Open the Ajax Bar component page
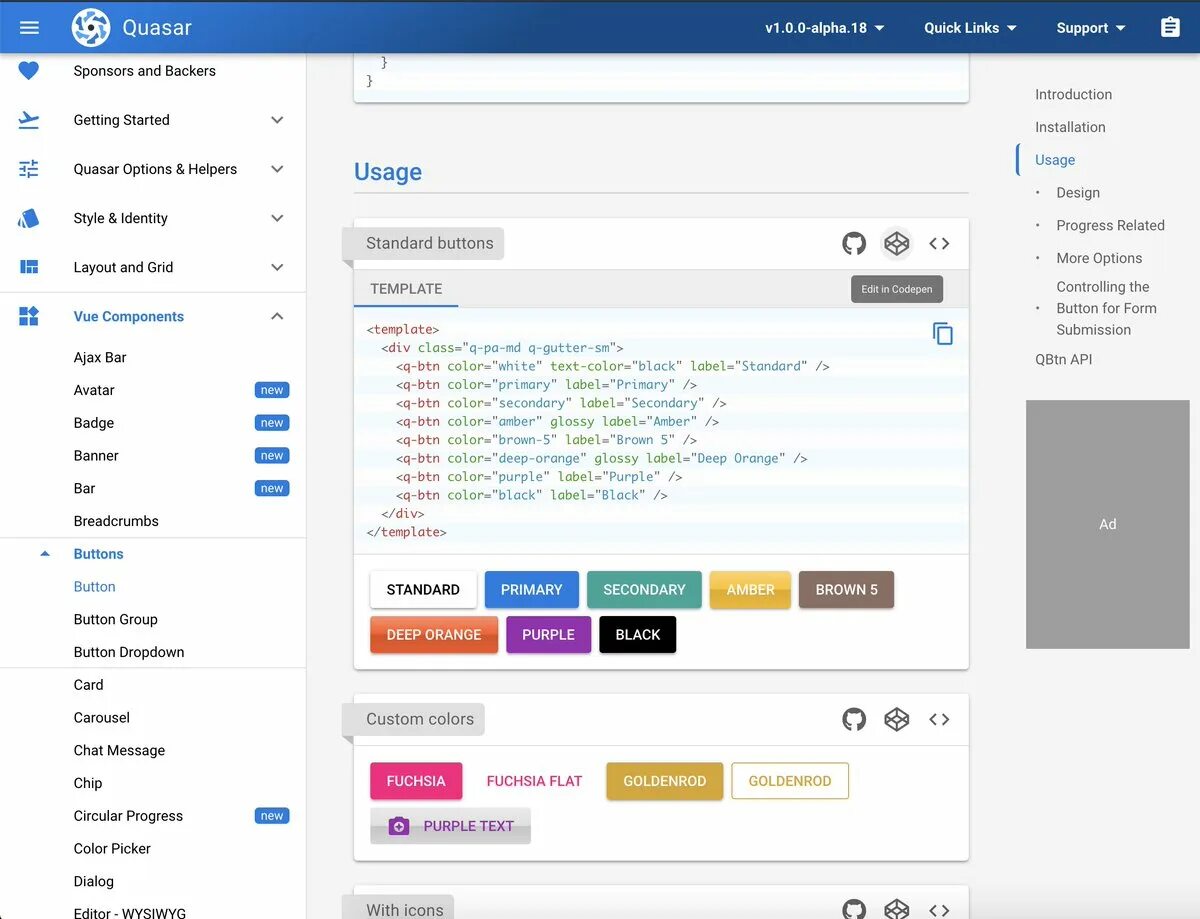 100,357
